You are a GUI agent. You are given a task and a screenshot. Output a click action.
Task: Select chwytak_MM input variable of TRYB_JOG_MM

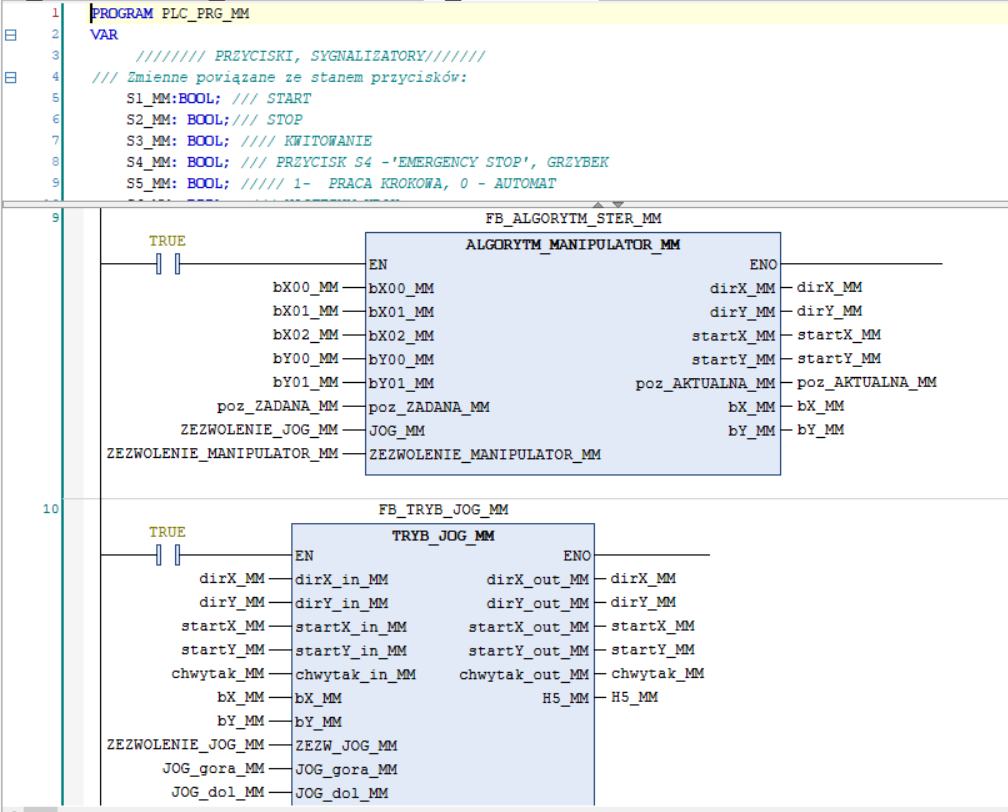coord(218,674)
